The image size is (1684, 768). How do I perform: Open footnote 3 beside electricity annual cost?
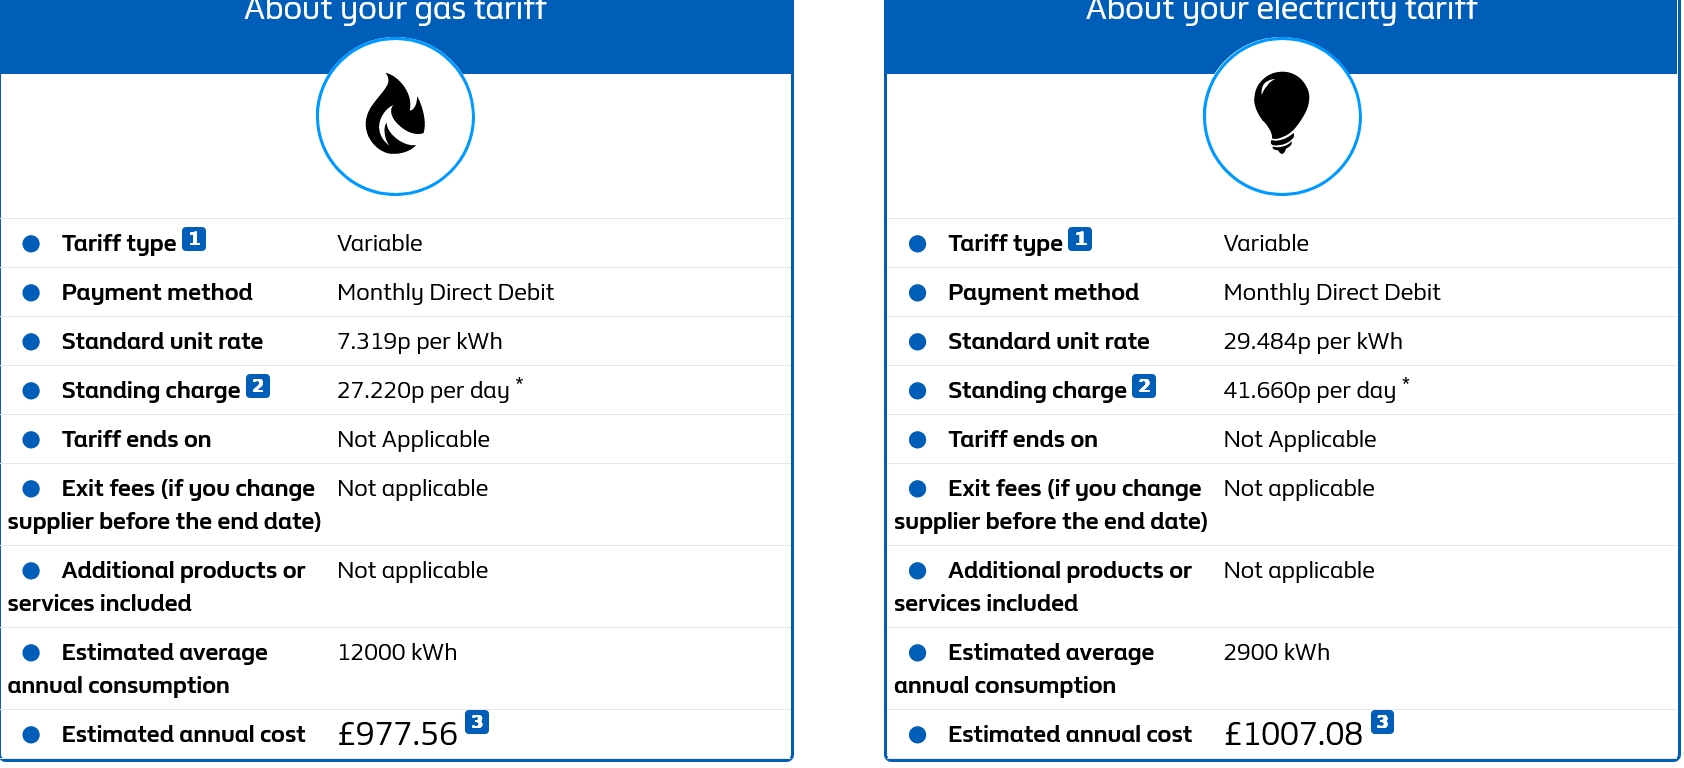click(x=1382, y=722)
